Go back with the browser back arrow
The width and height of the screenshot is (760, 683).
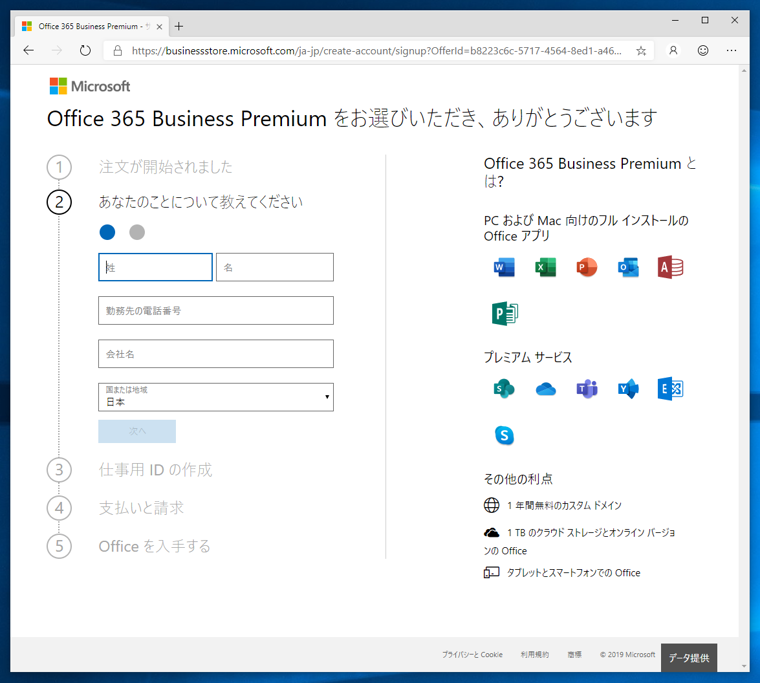pyautogui.click(x=29, y=50)
